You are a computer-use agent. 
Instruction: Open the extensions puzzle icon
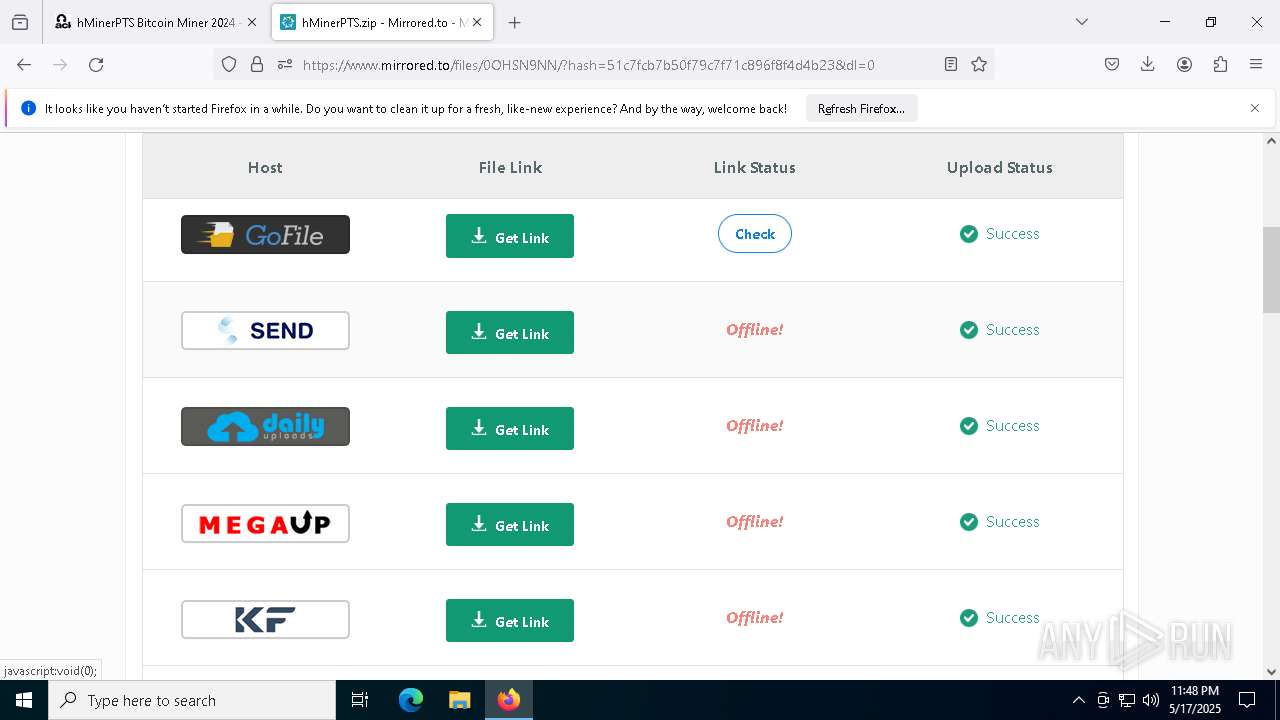point(1220,64)
